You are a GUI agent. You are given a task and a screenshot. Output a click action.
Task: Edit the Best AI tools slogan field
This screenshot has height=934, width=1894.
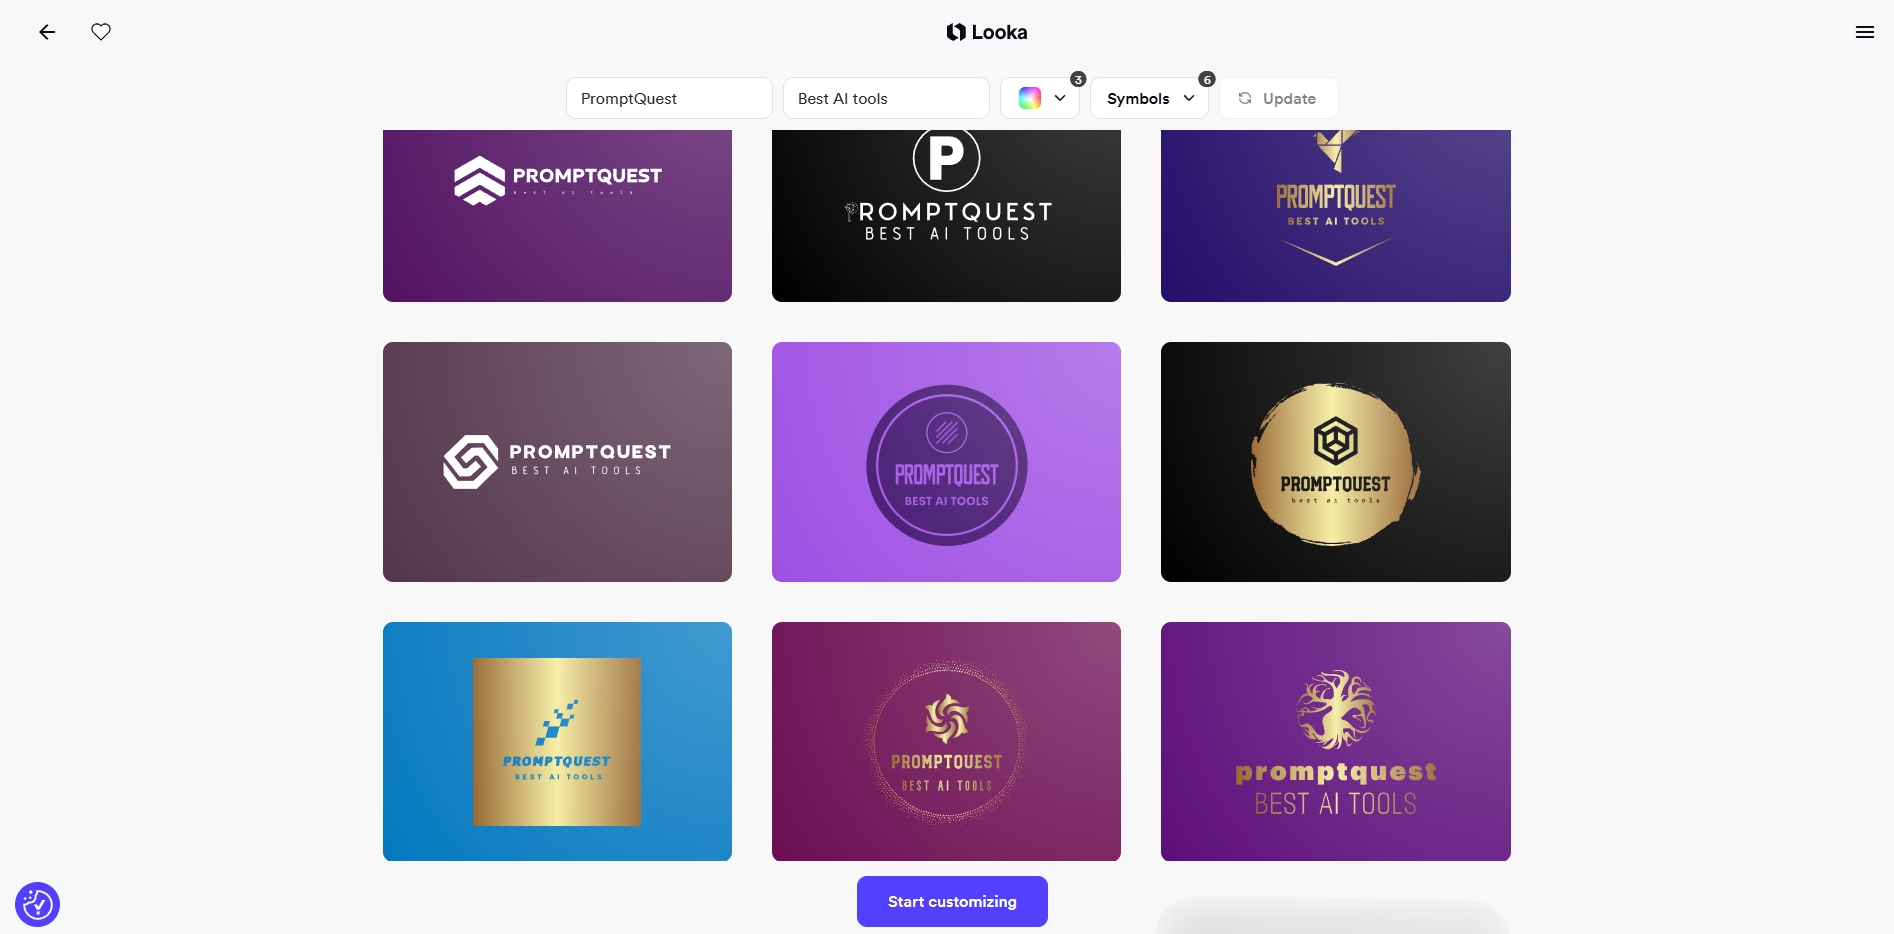coord(886,98)
